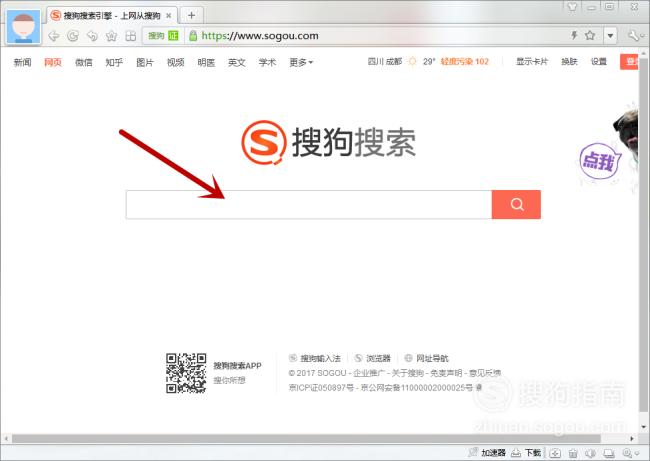Open the 企业推广 footer link

coord(369,373)
